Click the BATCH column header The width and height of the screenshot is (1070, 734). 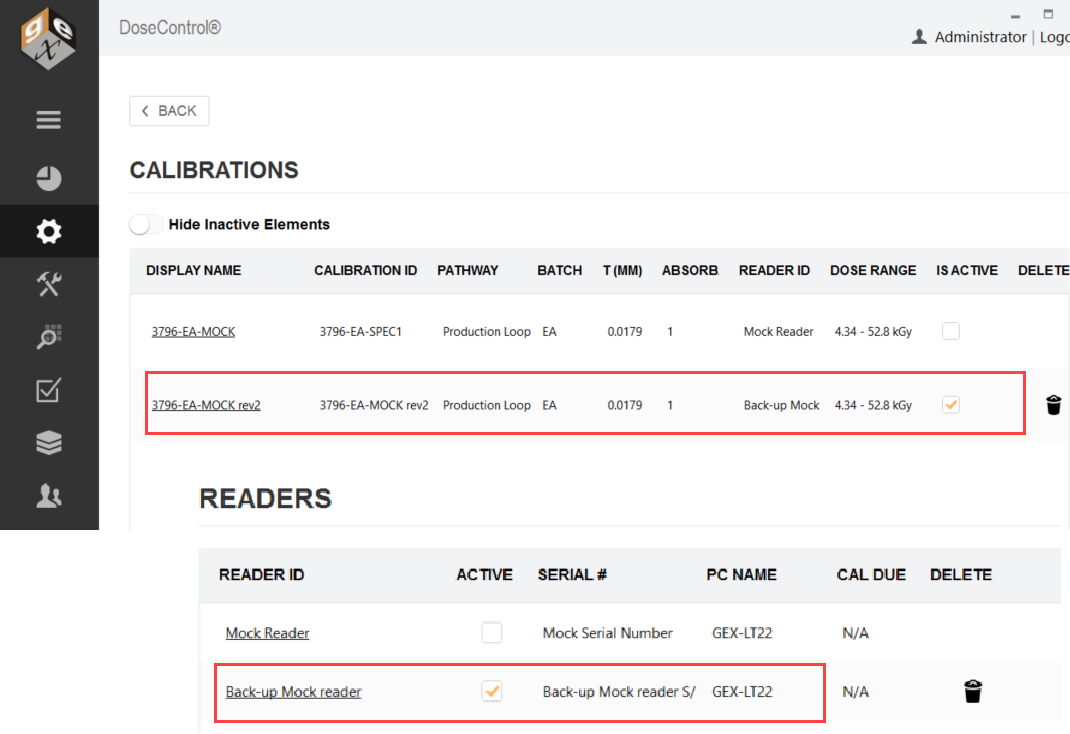[x=560, y=270]
